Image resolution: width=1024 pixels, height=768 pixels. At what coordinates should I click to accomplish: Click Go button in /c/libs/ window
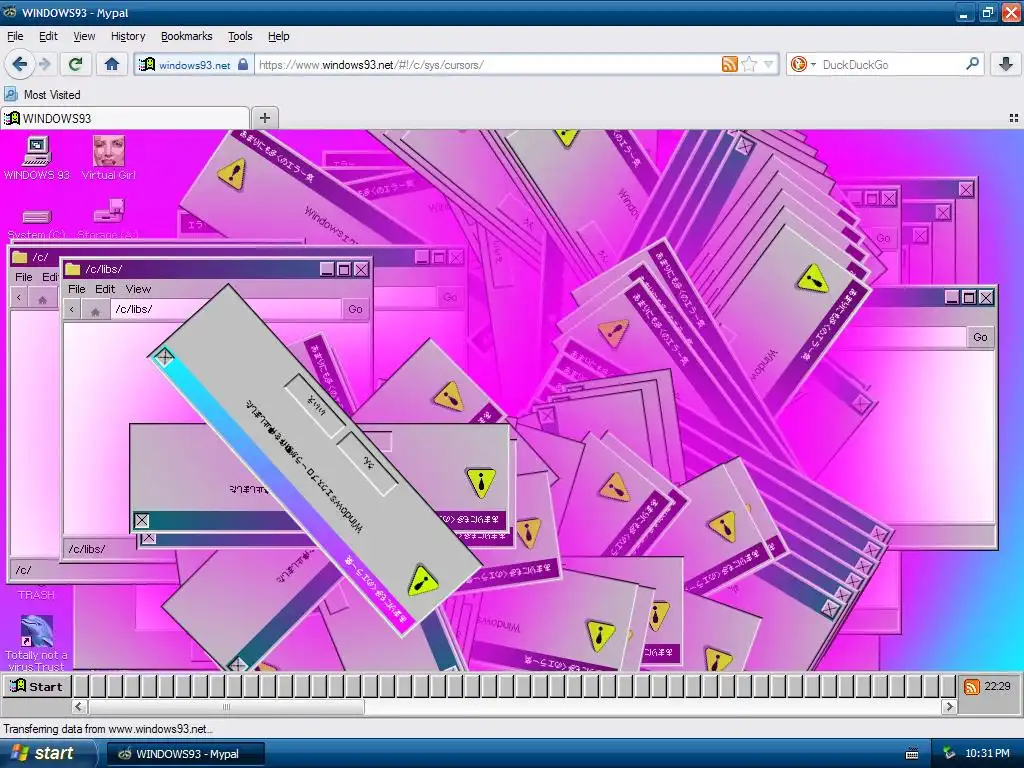point(355,309)
